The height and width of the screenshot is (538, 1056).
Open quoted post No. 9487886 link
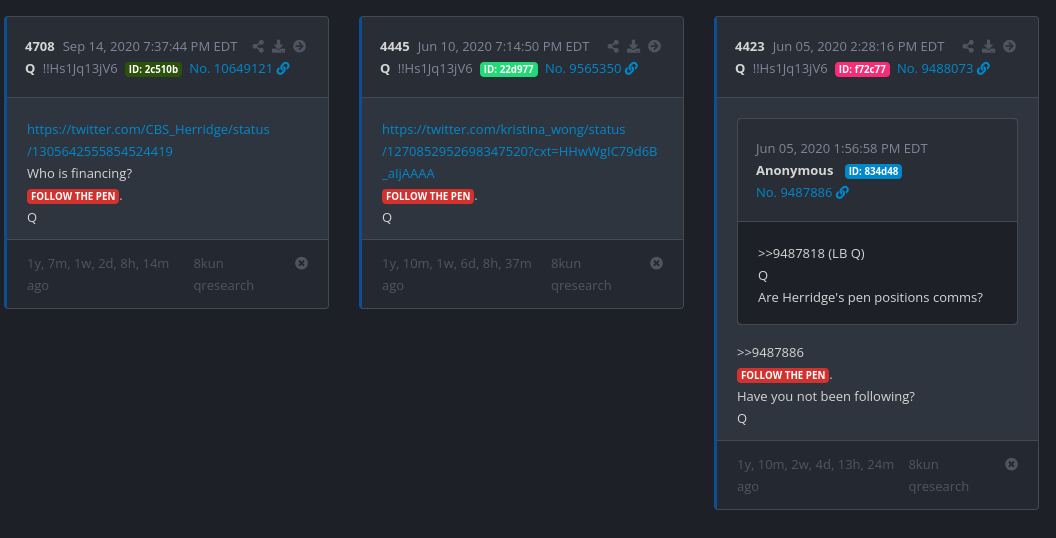tap(795, 193)
